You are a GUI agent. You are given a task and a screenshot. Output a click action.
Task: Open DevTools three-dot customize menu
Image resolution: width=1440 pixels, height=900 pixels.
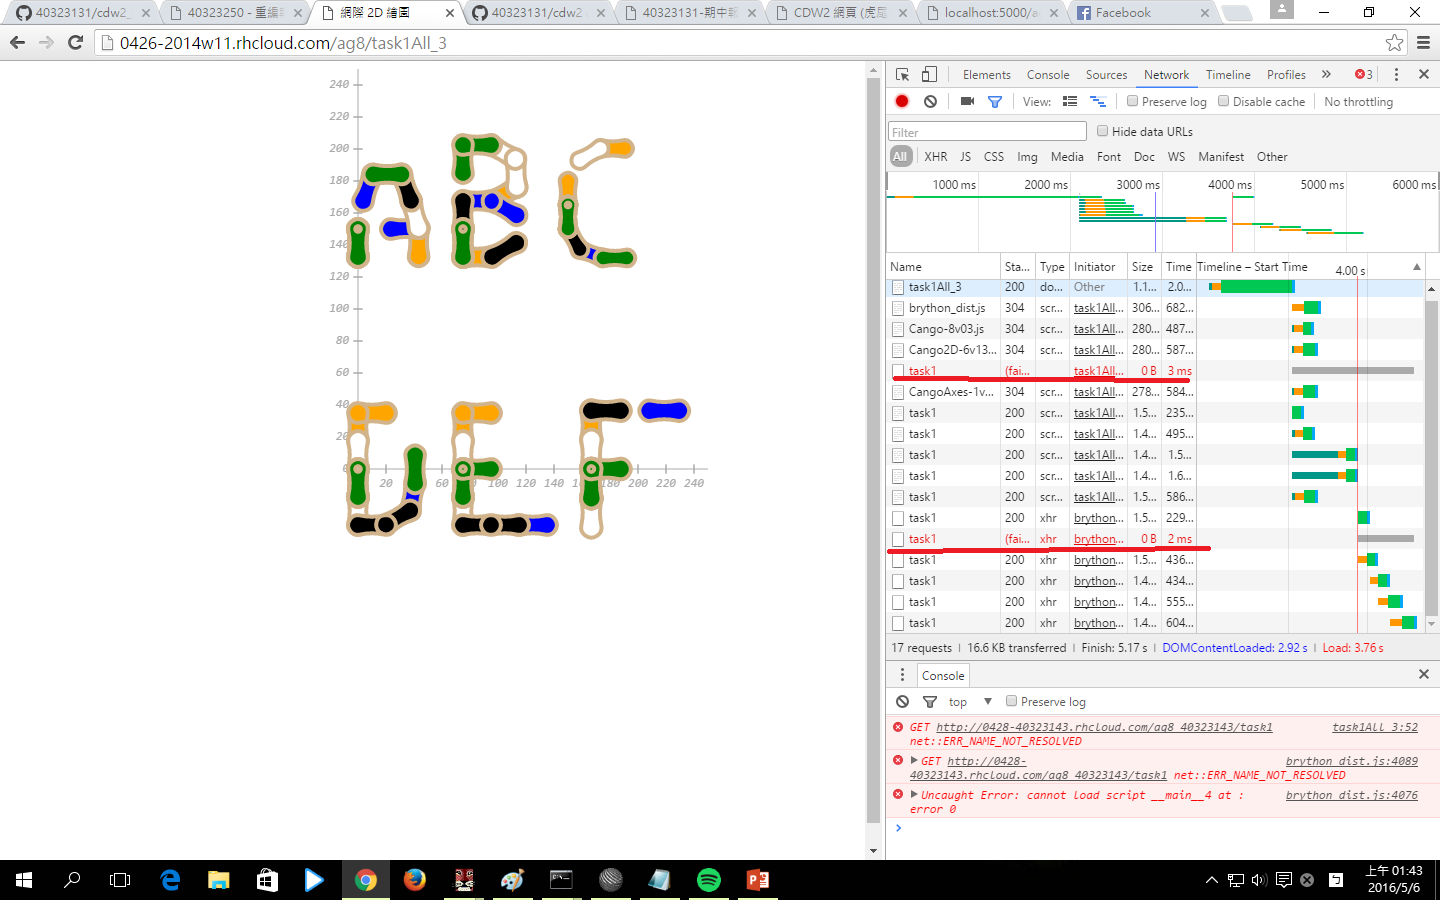(x=1397, y=75)
